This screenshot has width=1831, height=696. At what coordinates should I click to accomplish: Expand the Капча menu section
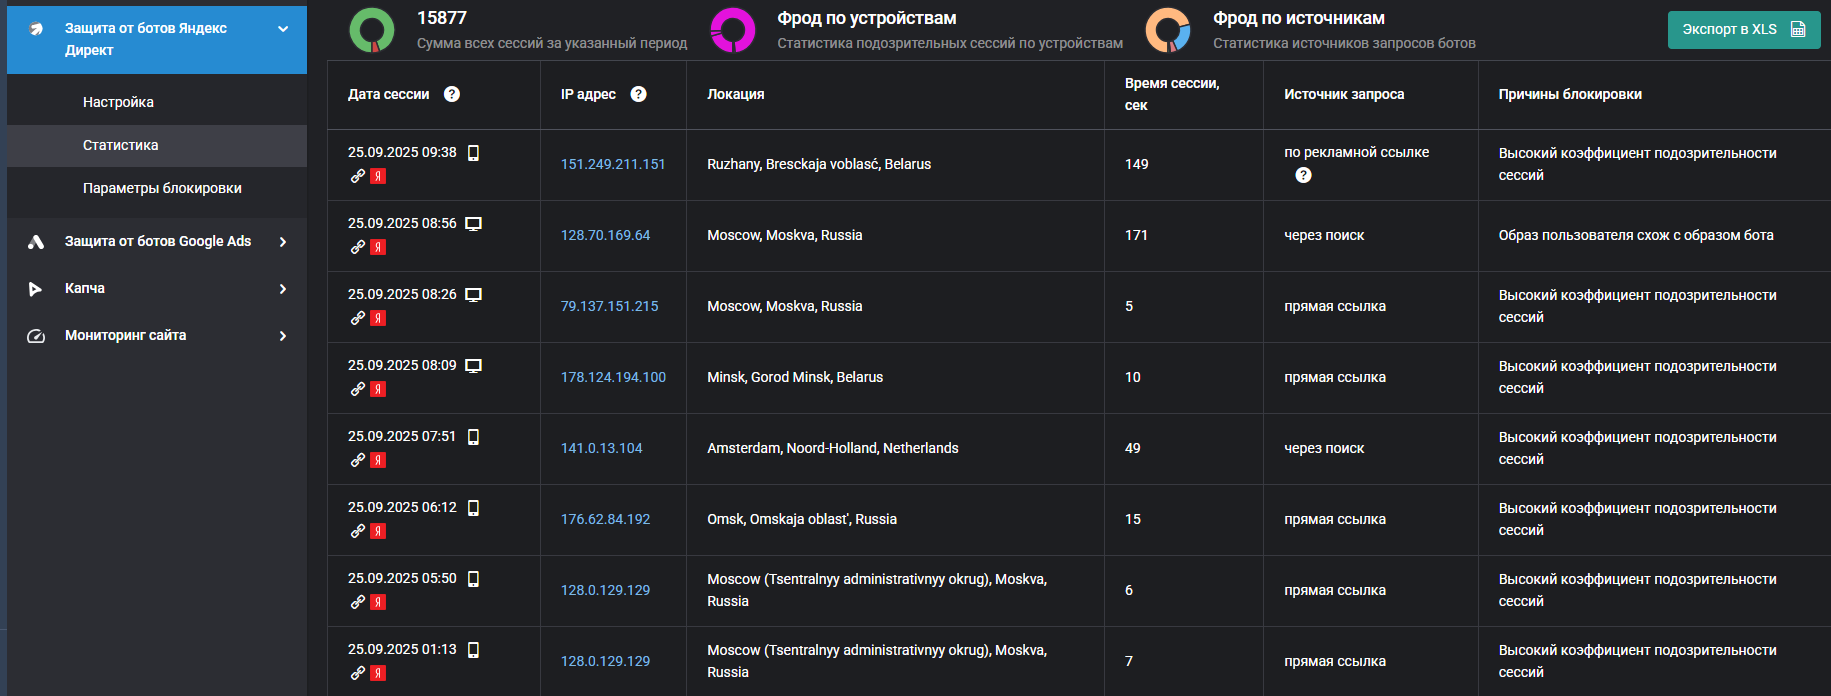coord(283,289)
